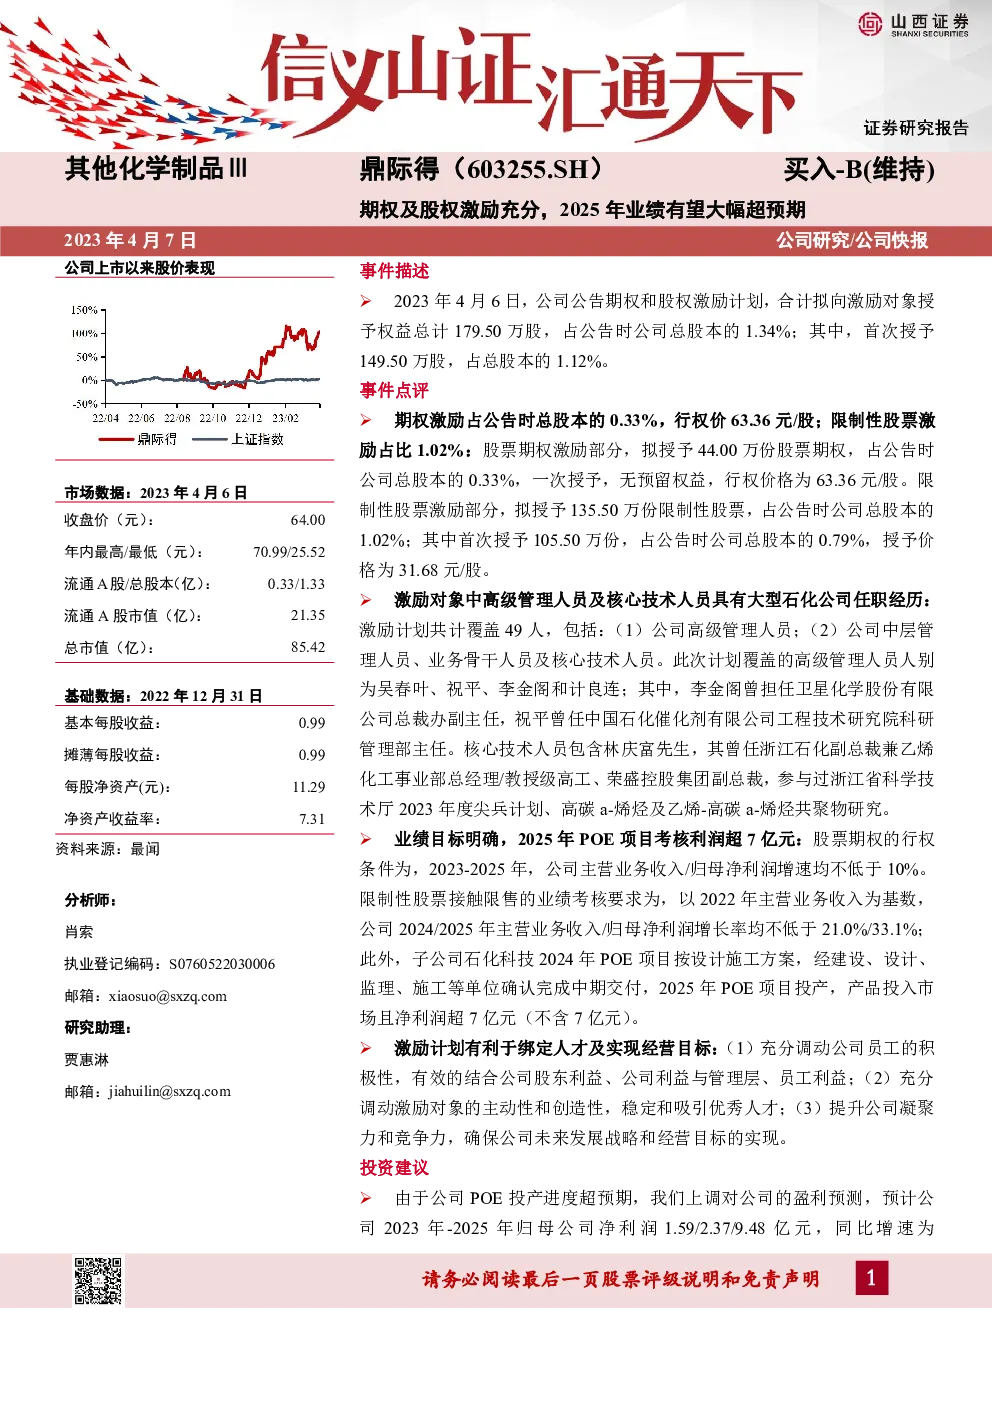Click the 证券研究报告 label
The image size is (992, 1403).
(916, 127)
